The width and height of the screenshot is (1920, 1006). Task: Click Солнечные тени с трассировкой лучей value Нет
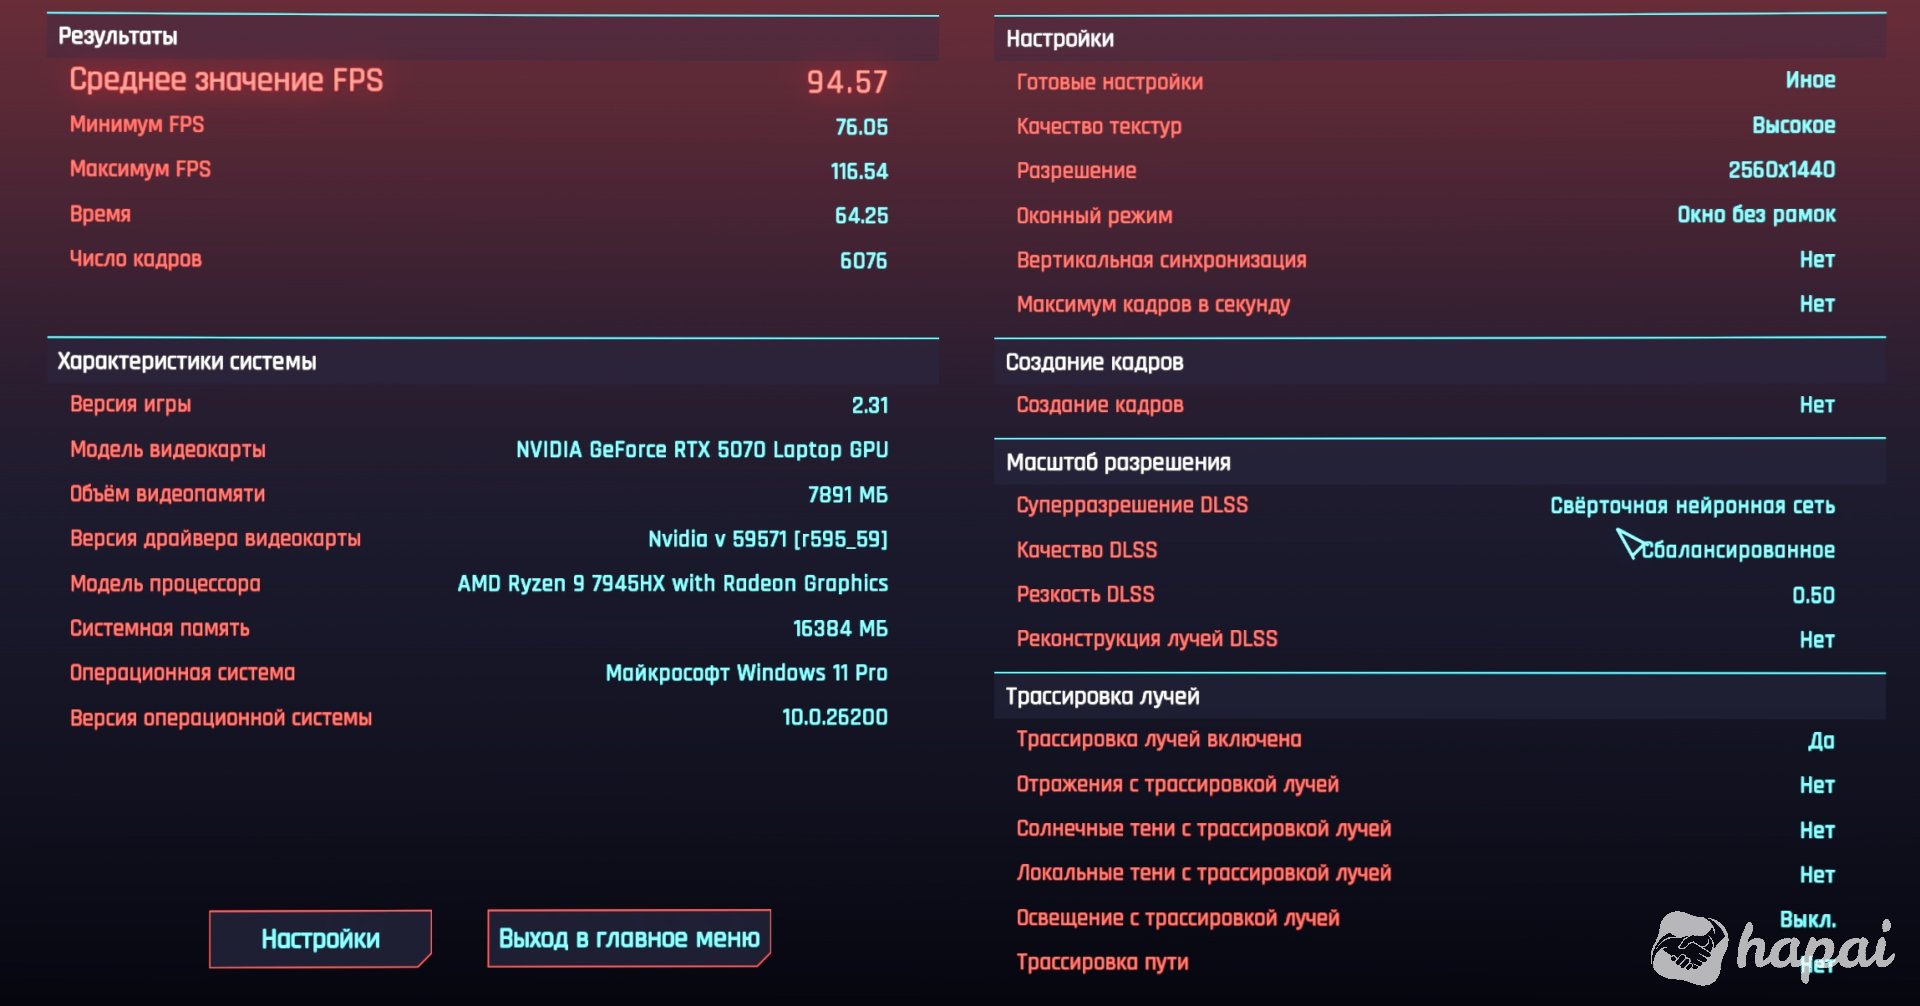(x=1817, y=830)
